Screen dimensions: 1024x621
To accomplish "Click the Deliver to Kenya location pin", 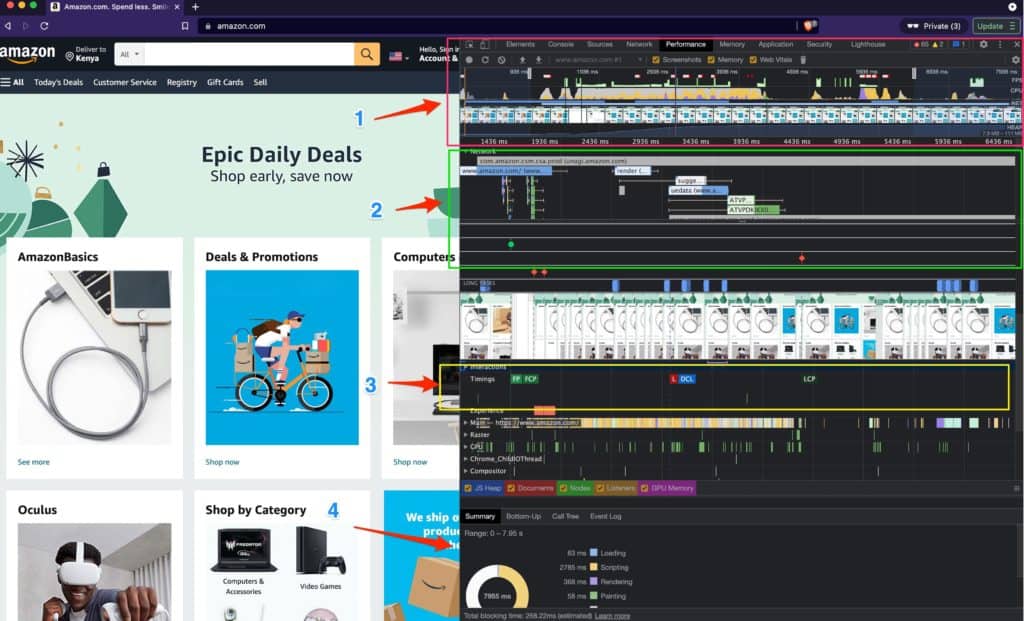I will [x=70, y=57].
